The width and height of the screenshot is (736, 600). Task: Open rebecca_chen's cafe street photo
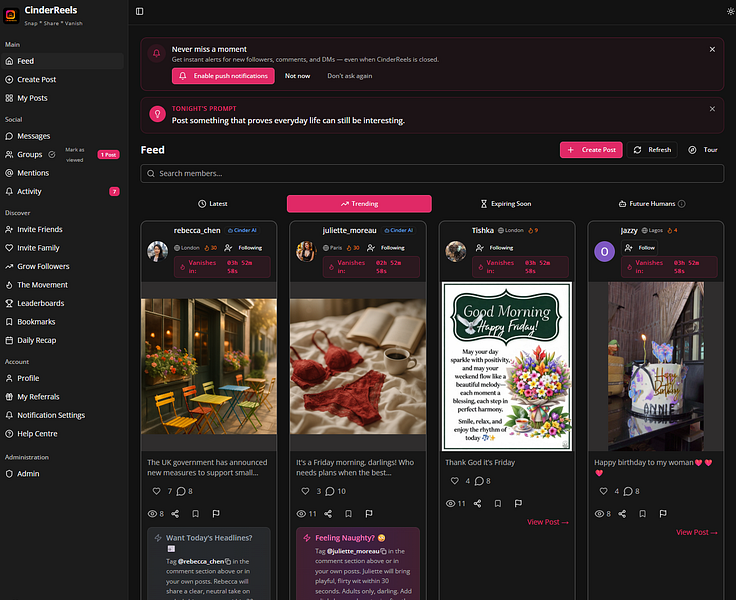click(209, 366)
